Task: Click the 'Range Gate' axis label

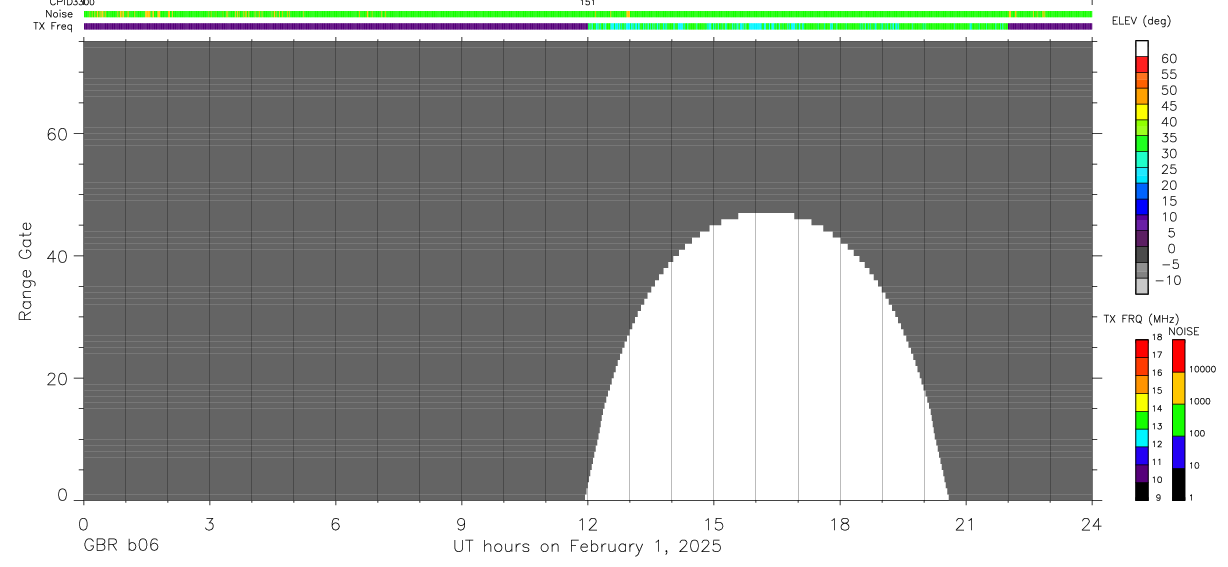Action: 27,272
